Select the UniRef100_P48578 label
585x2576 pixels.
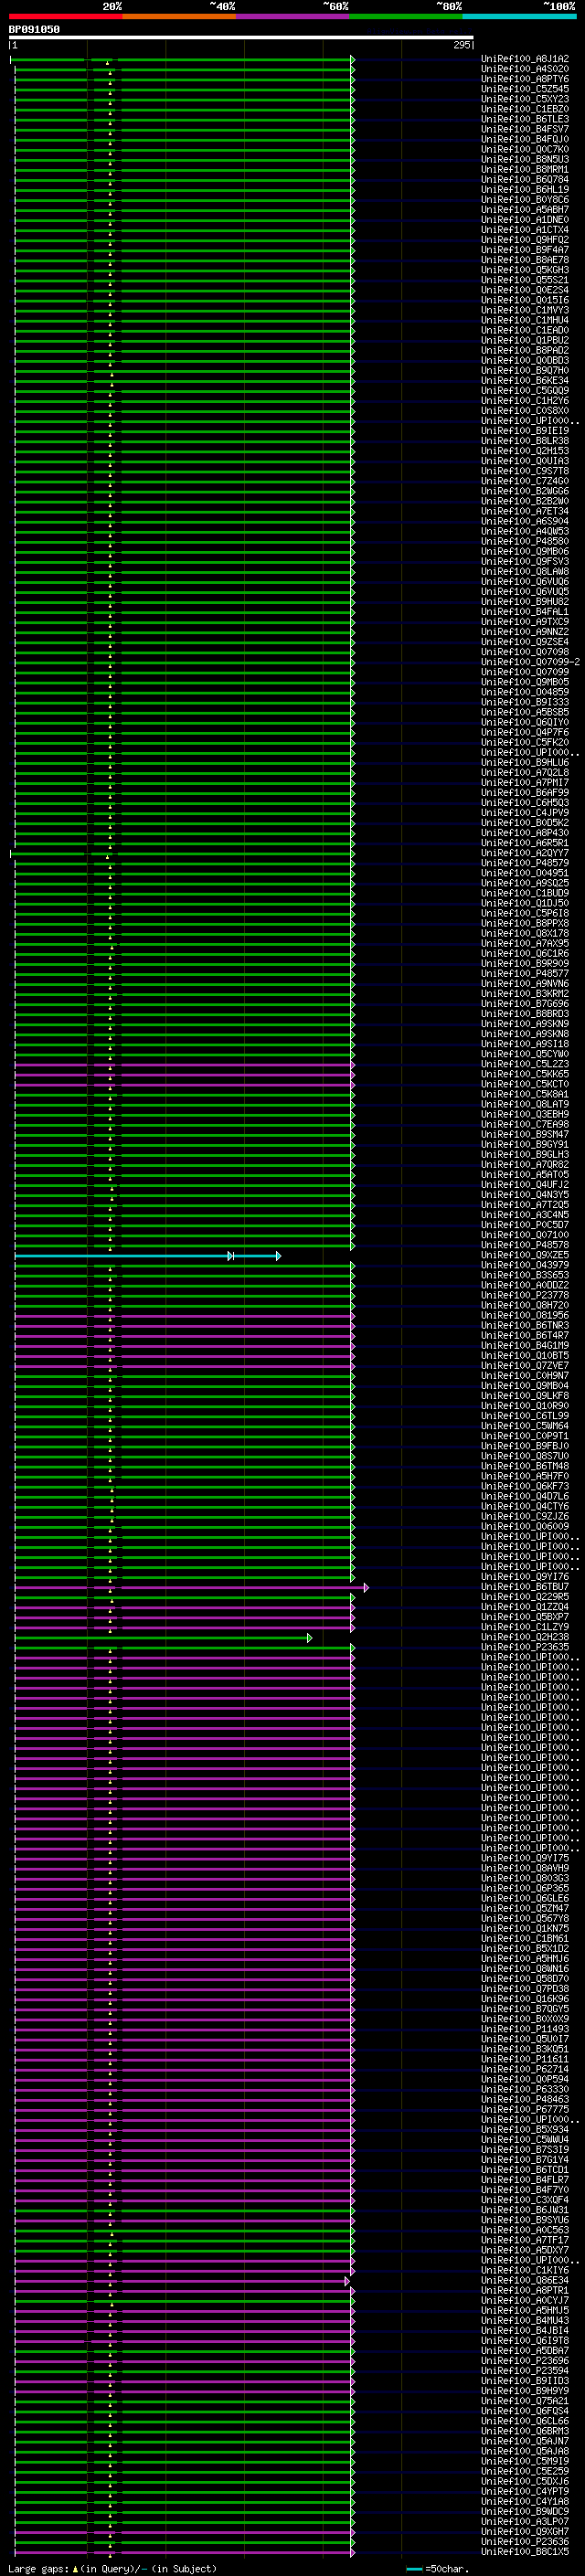(525, 1245)
